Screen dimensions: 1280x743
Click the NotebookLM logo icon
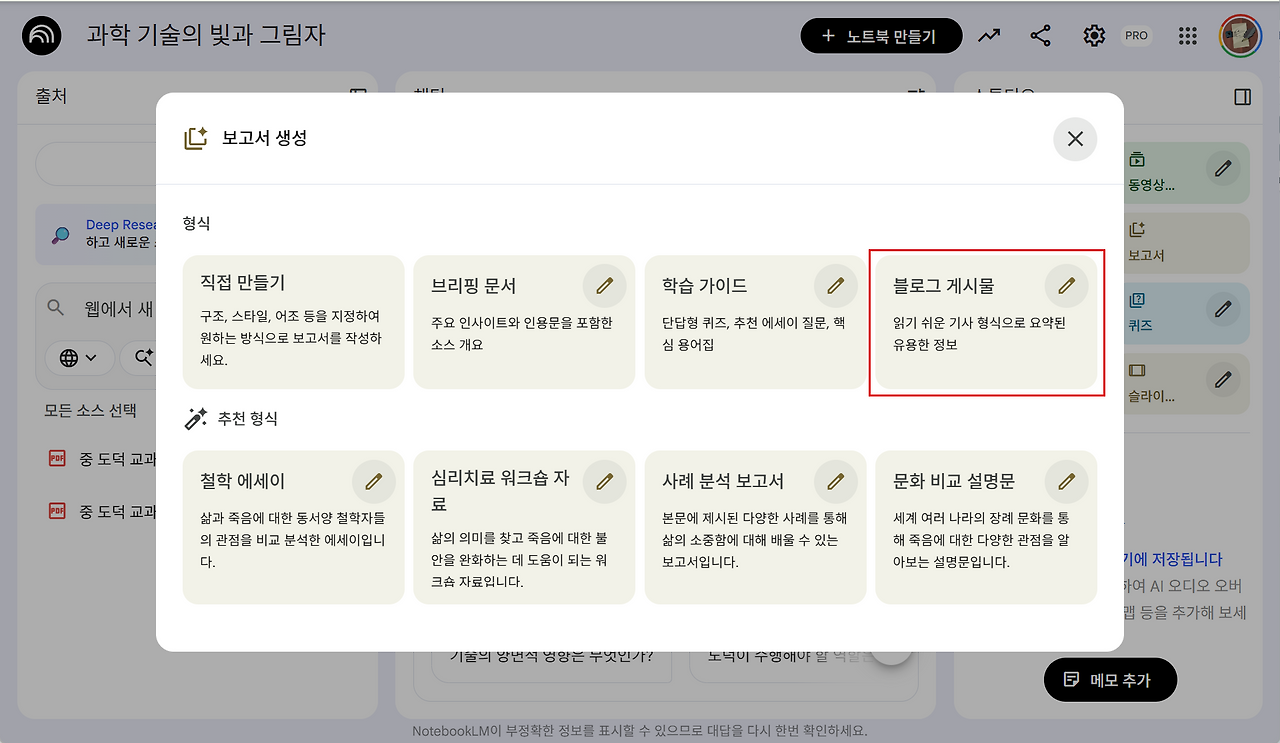pos(43,36)
